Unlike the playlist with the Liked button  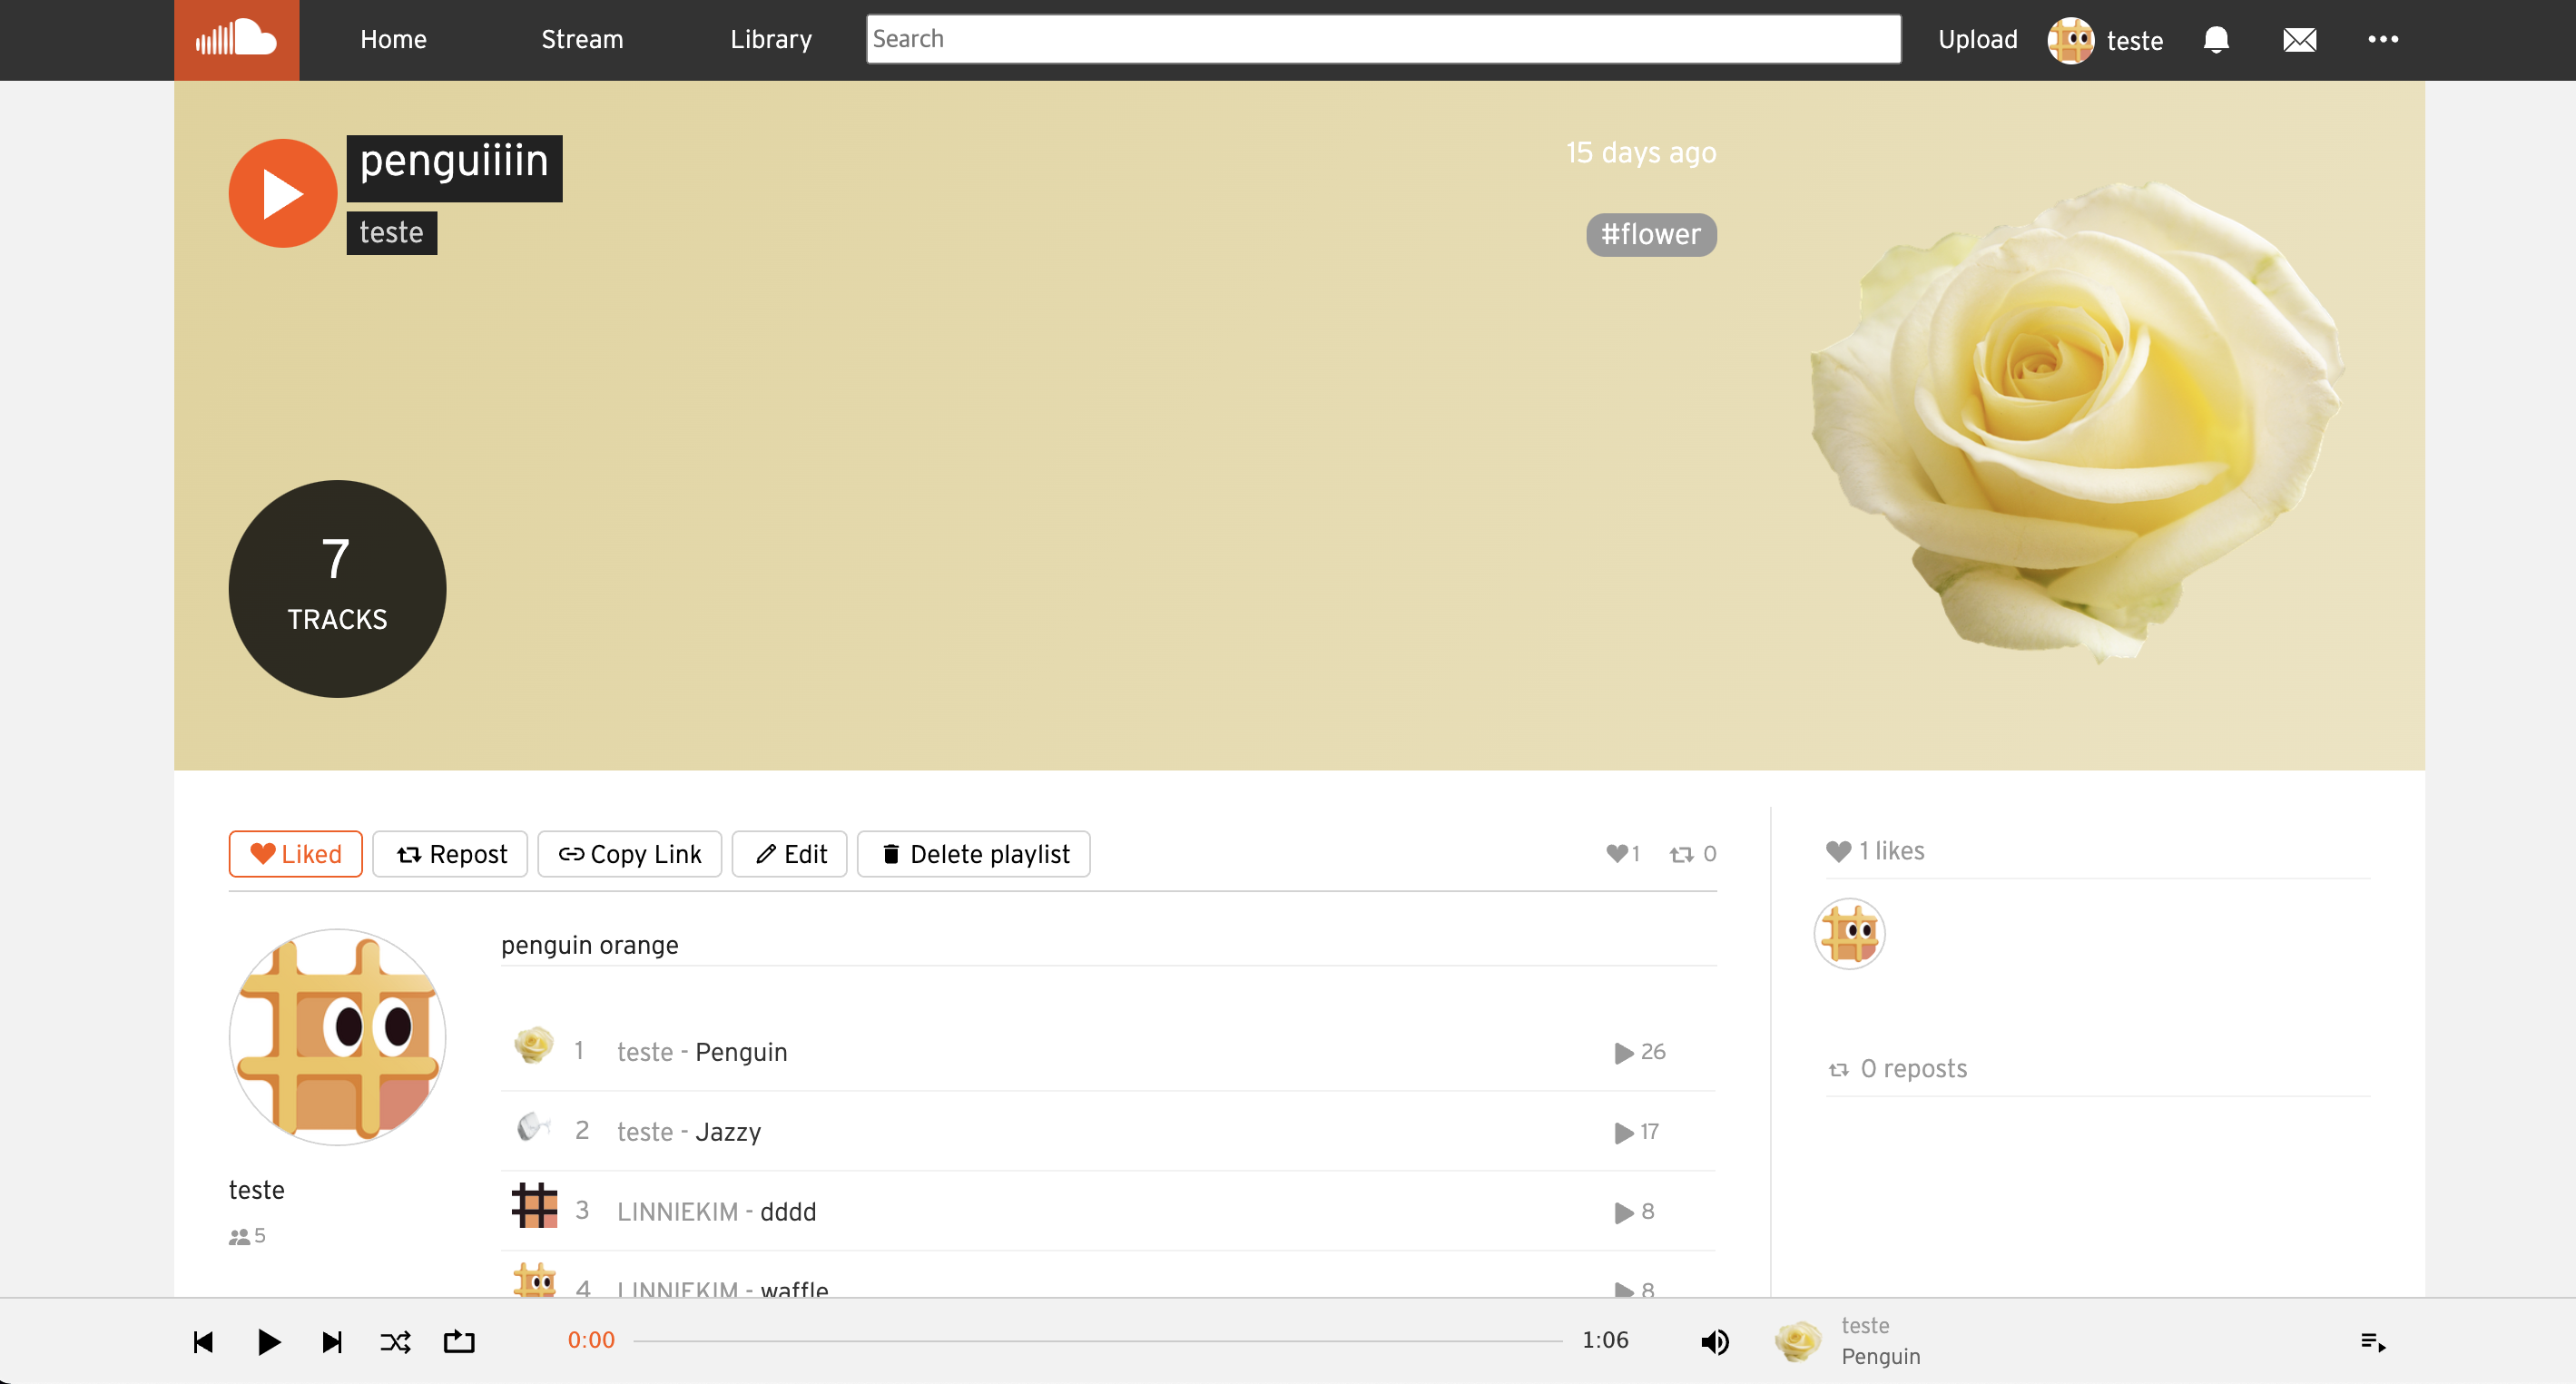pos(295,853)
